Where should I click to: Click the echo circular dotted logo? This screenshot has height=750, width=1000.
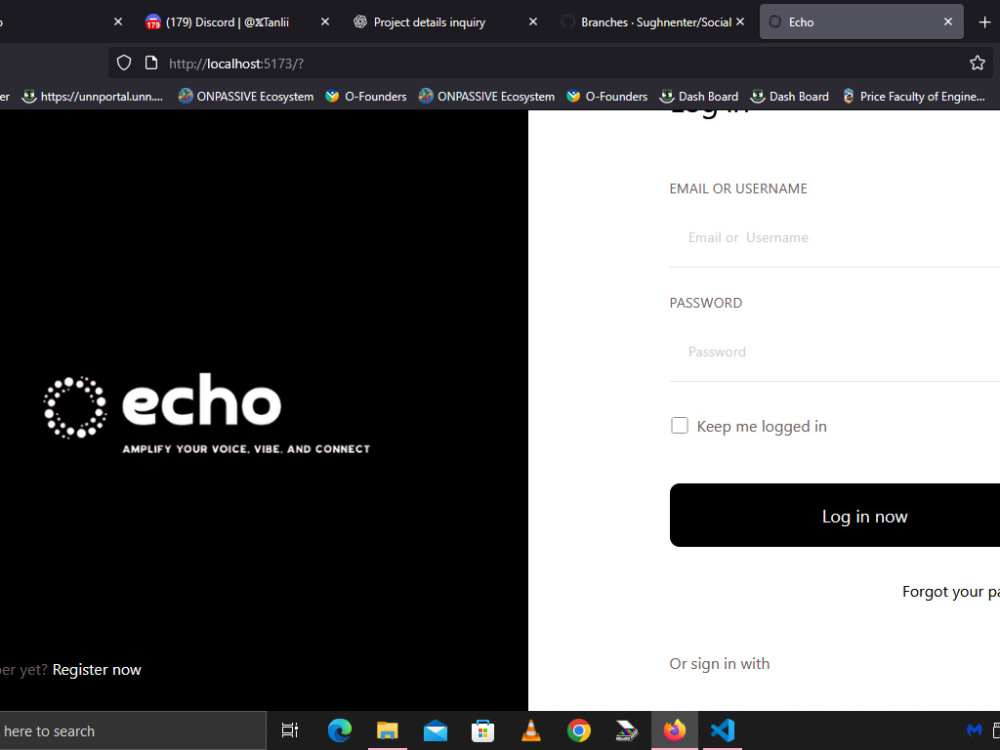[x=75, y=407]
